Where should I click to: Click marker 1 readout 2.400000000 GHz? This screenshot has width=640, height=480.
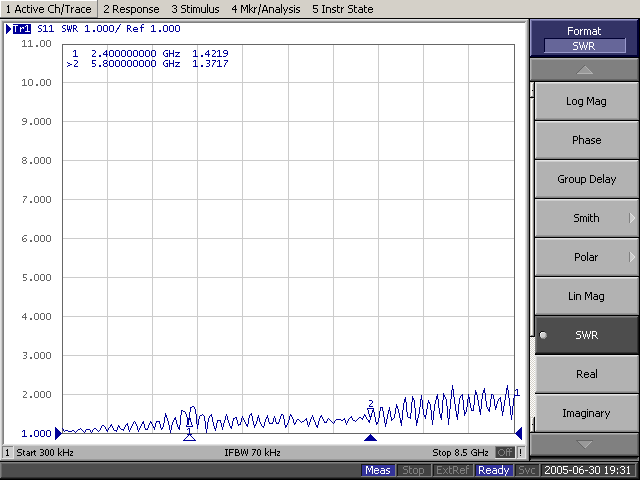click(x=136, y=53)
